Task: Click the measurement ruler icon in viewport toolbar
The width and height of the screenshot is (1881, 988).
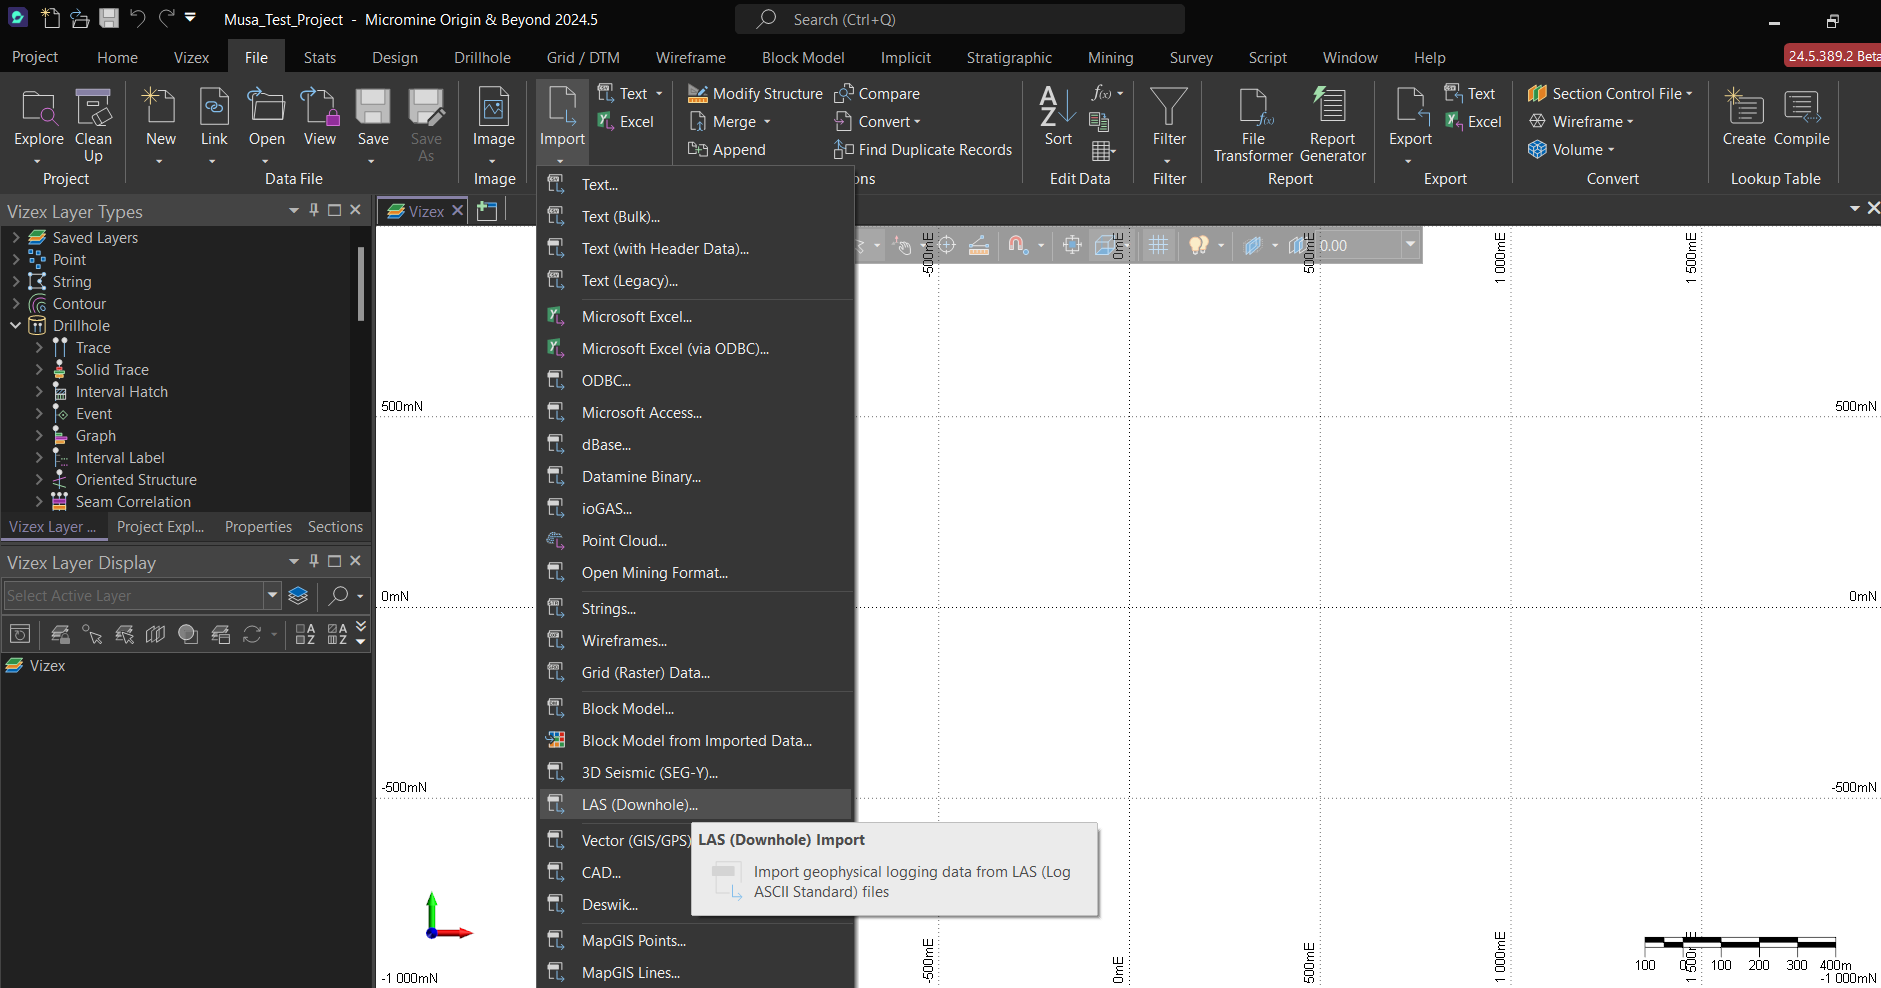Action: [978, 245]
